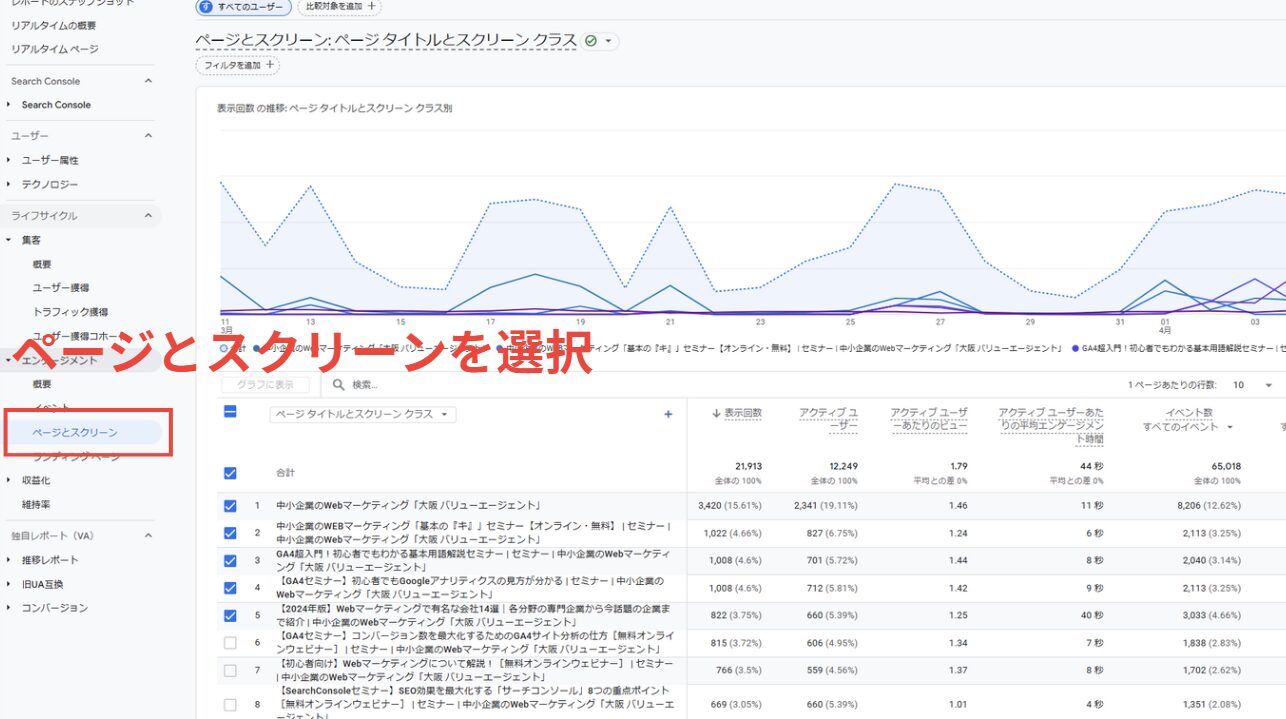Click the 2,341 (19.11%) active users cell
The width and height of the screenshot is (1286, 719).
point(825,506)
